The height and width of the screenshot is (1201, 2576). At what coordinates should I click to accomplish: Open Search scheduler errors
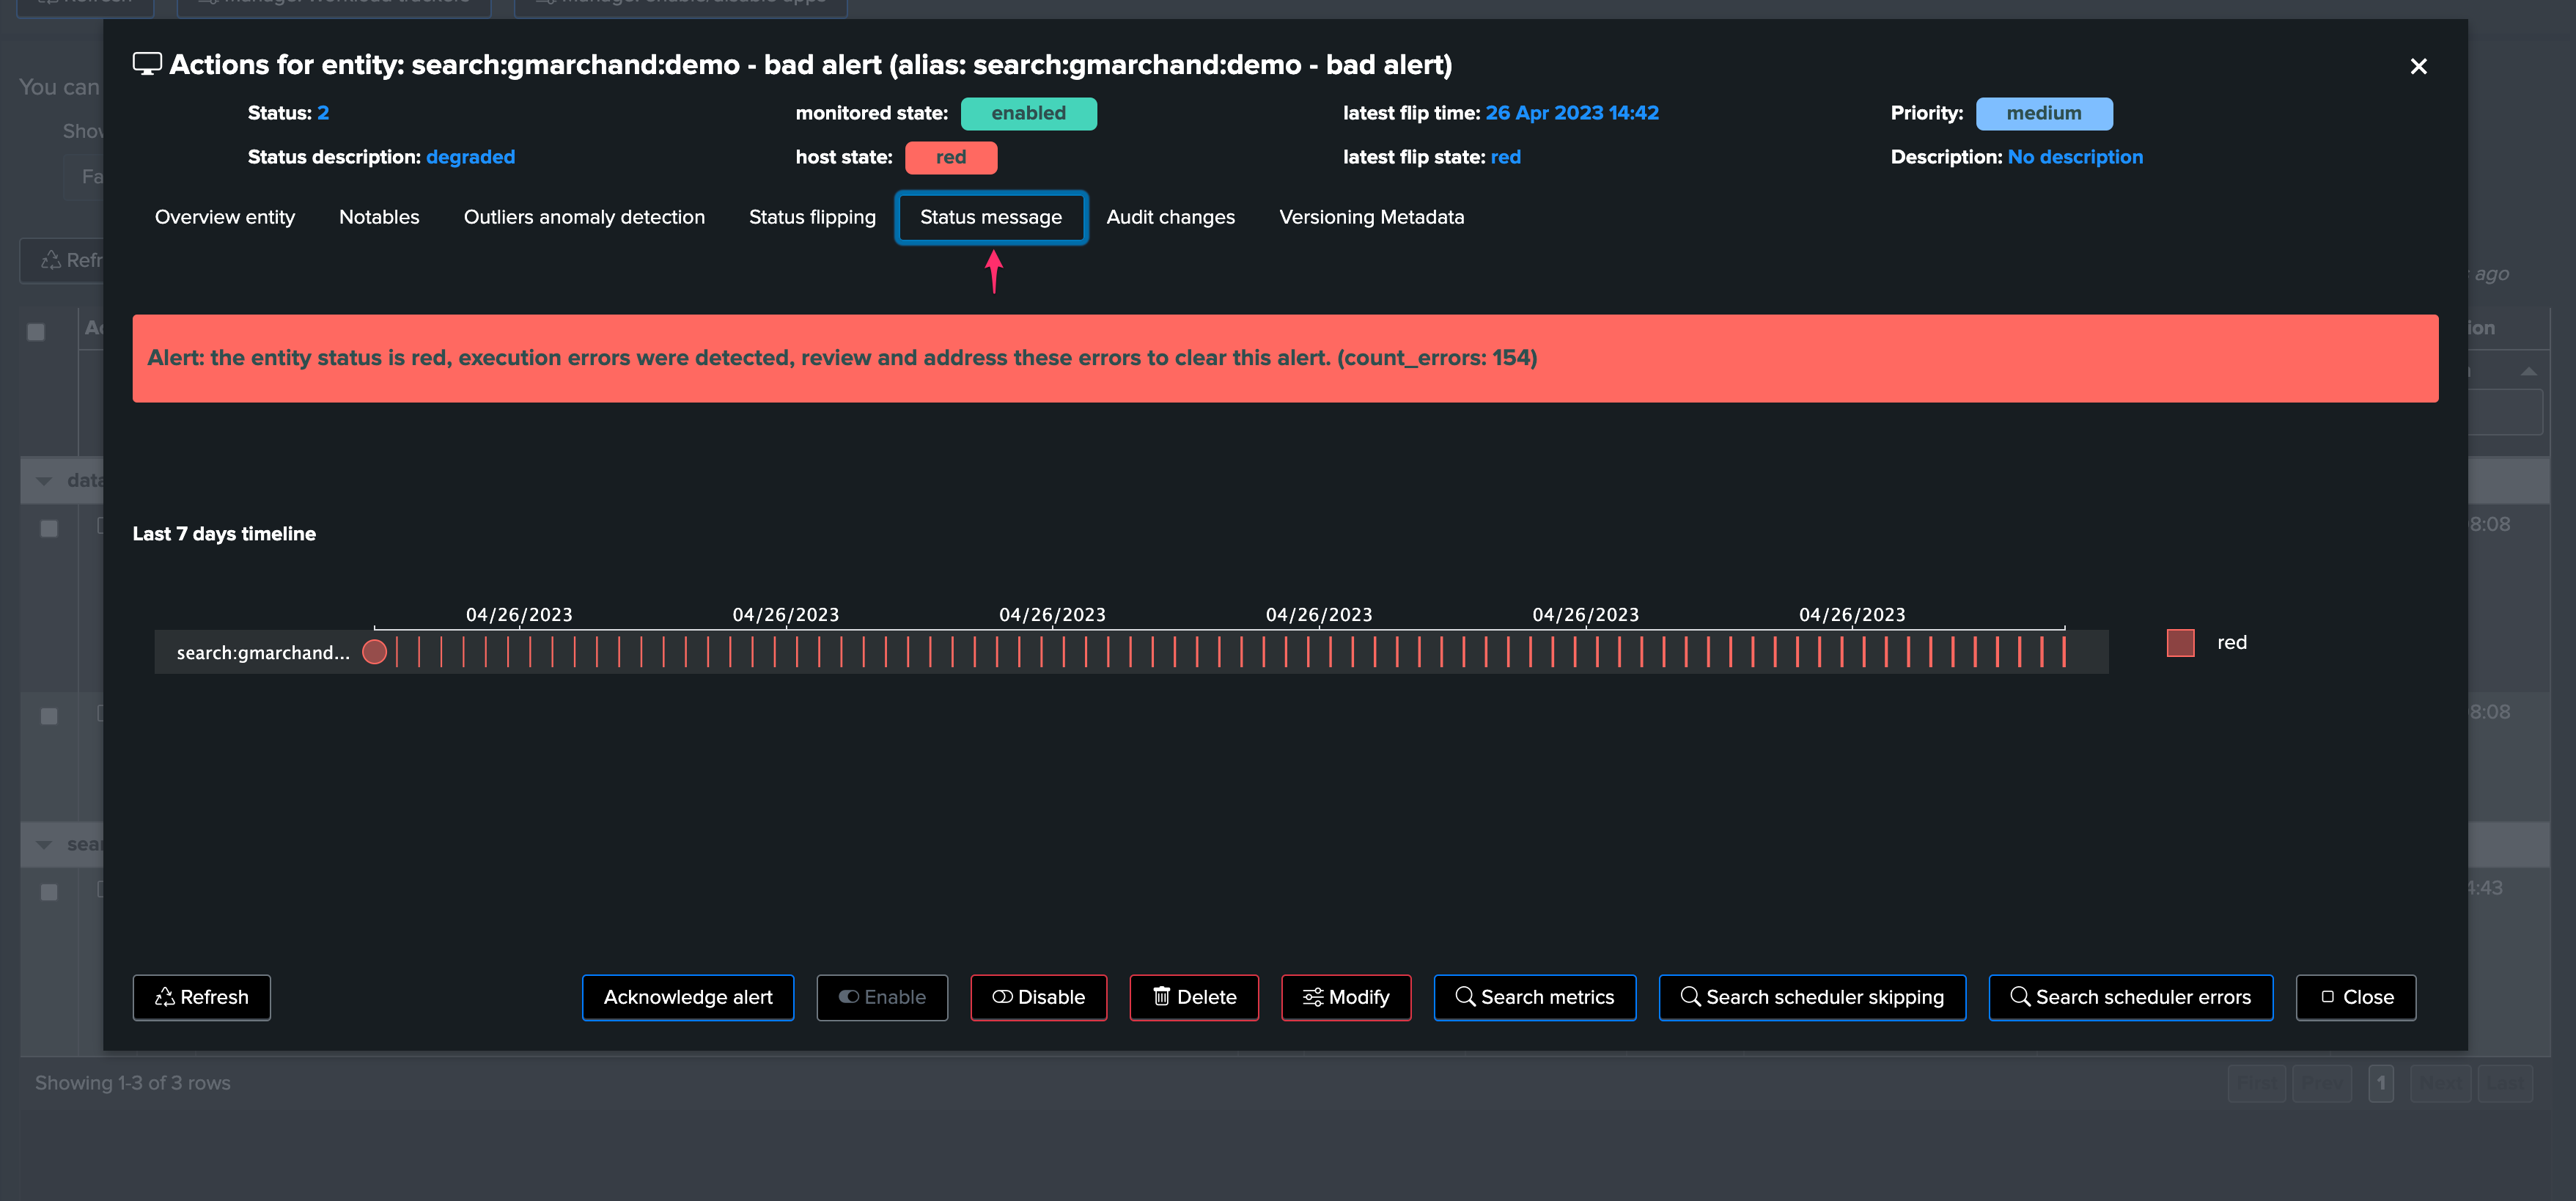coord(2130,997)
